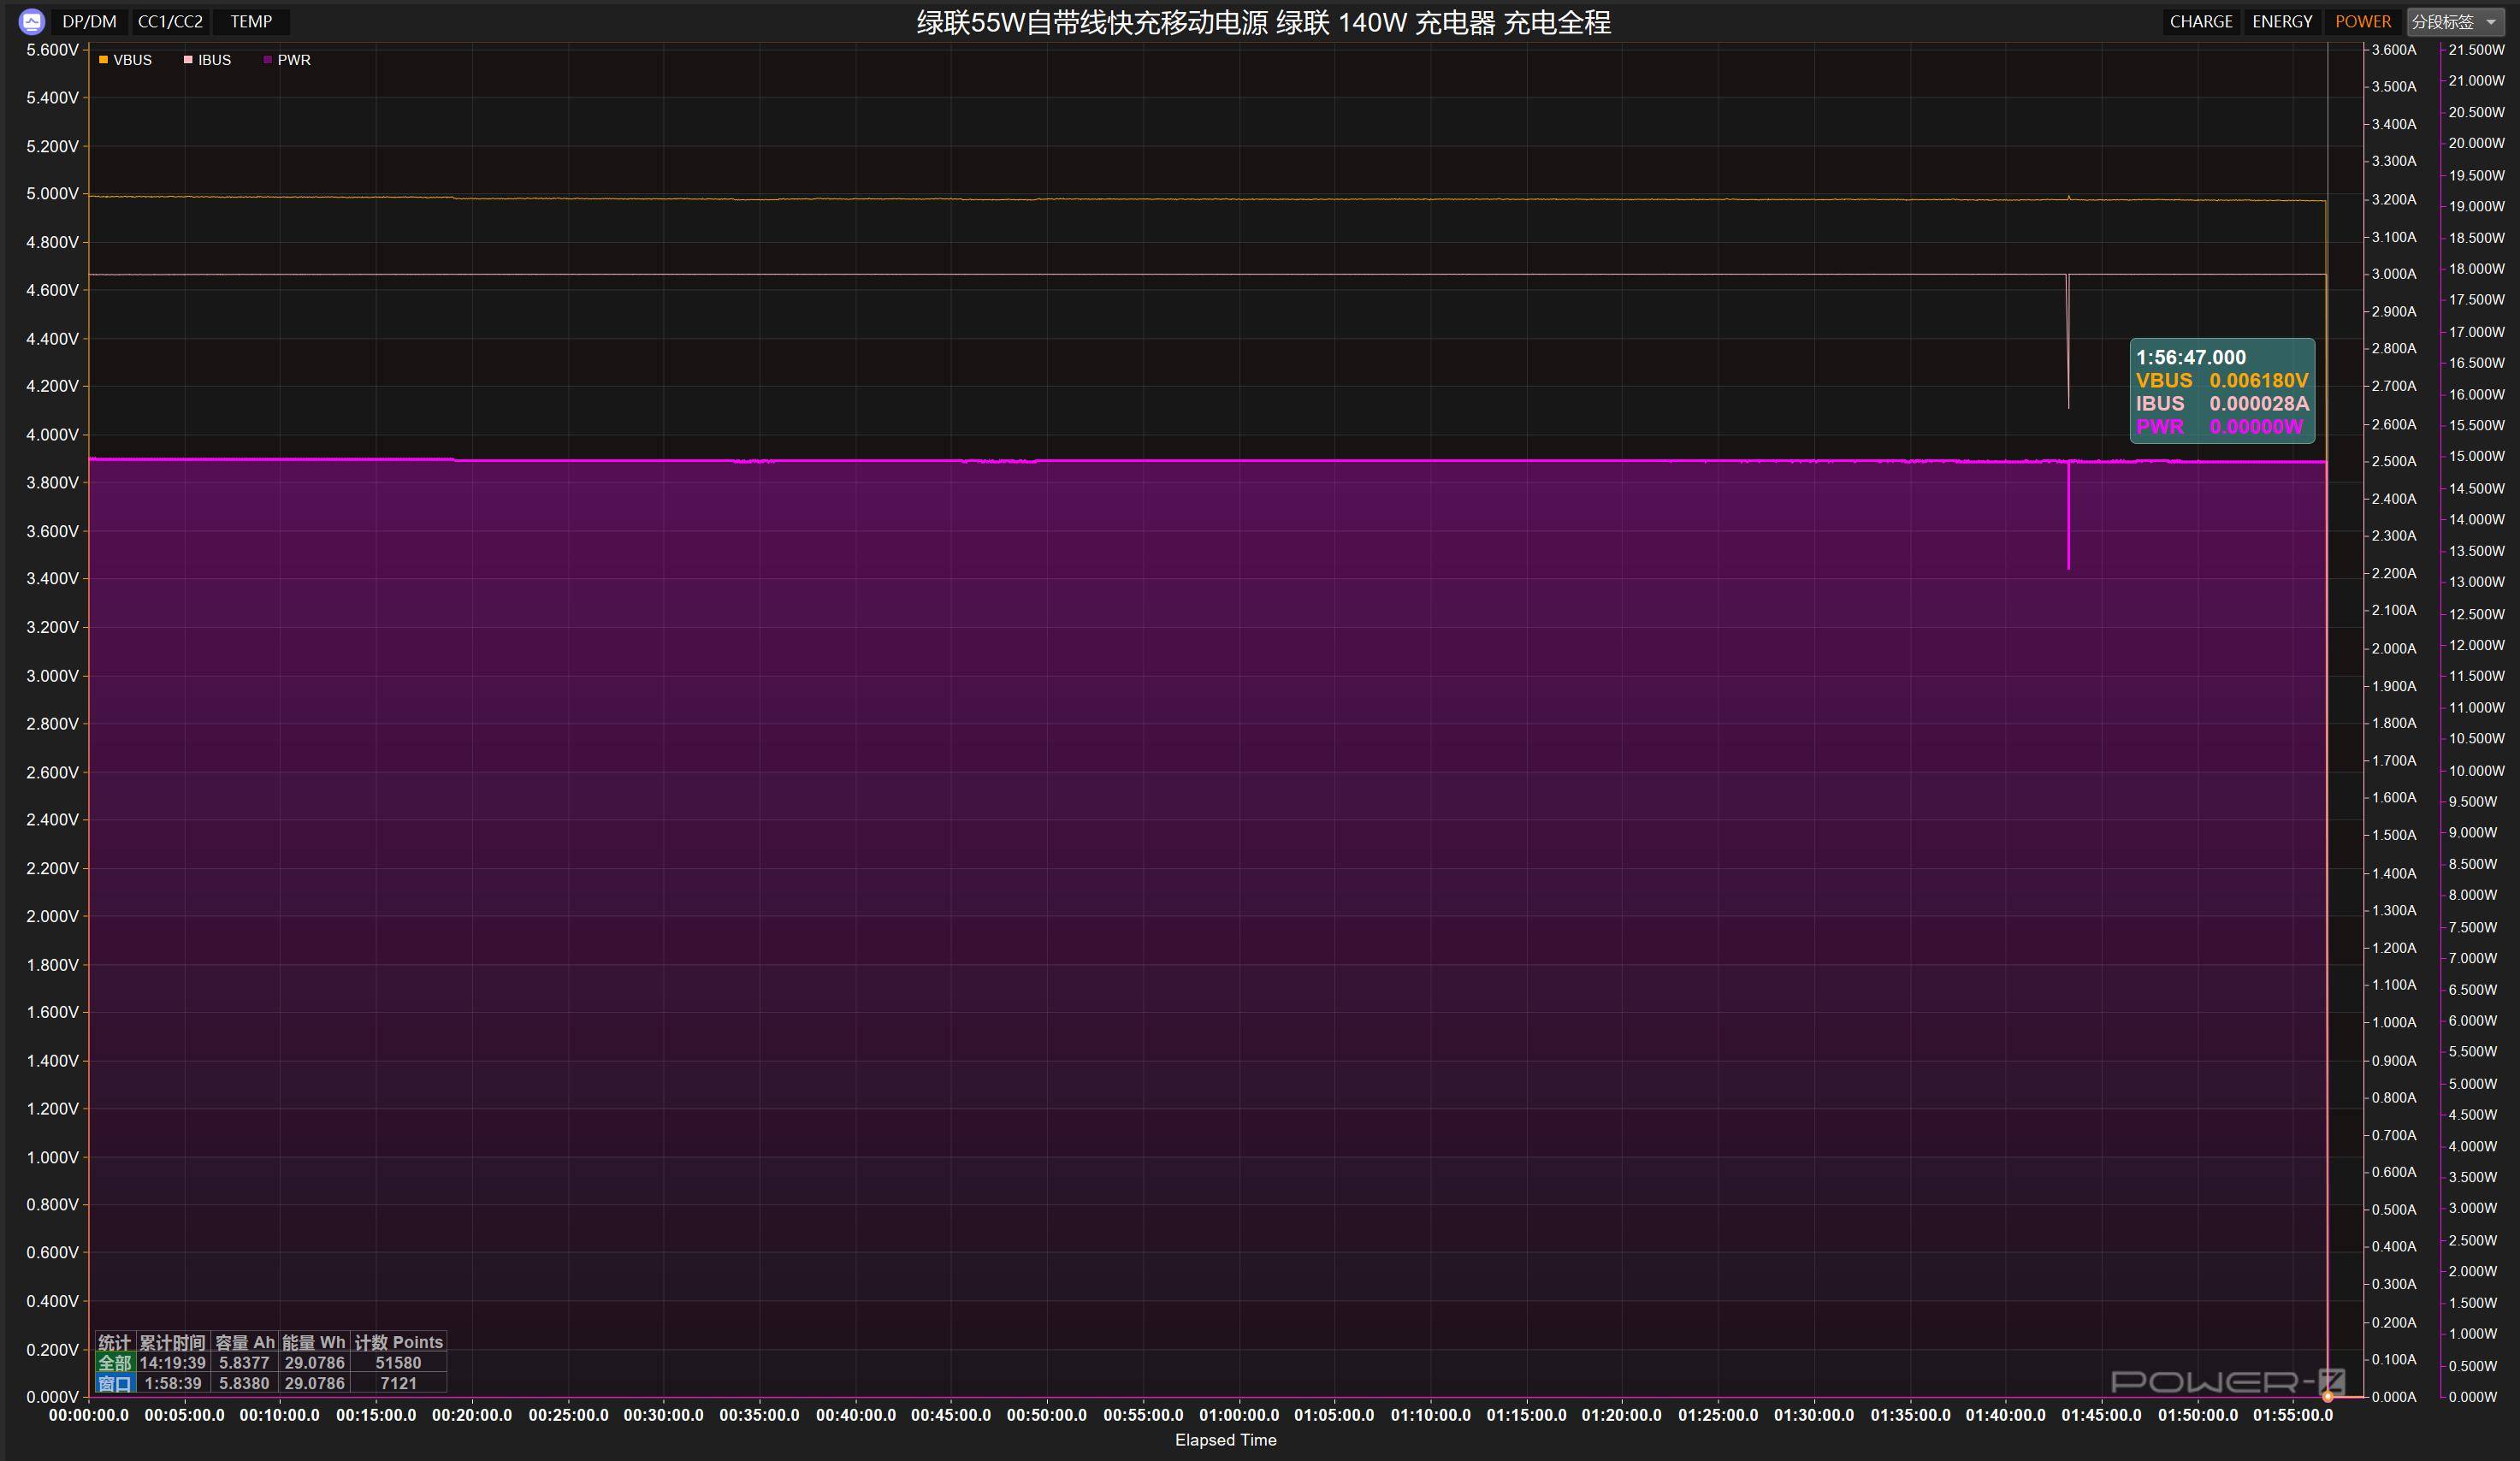Image resolution: width=2520 pixels, height=1461 pixels.
Task: Select the blue 窗口 statistics row
Action: point(115,1383)
